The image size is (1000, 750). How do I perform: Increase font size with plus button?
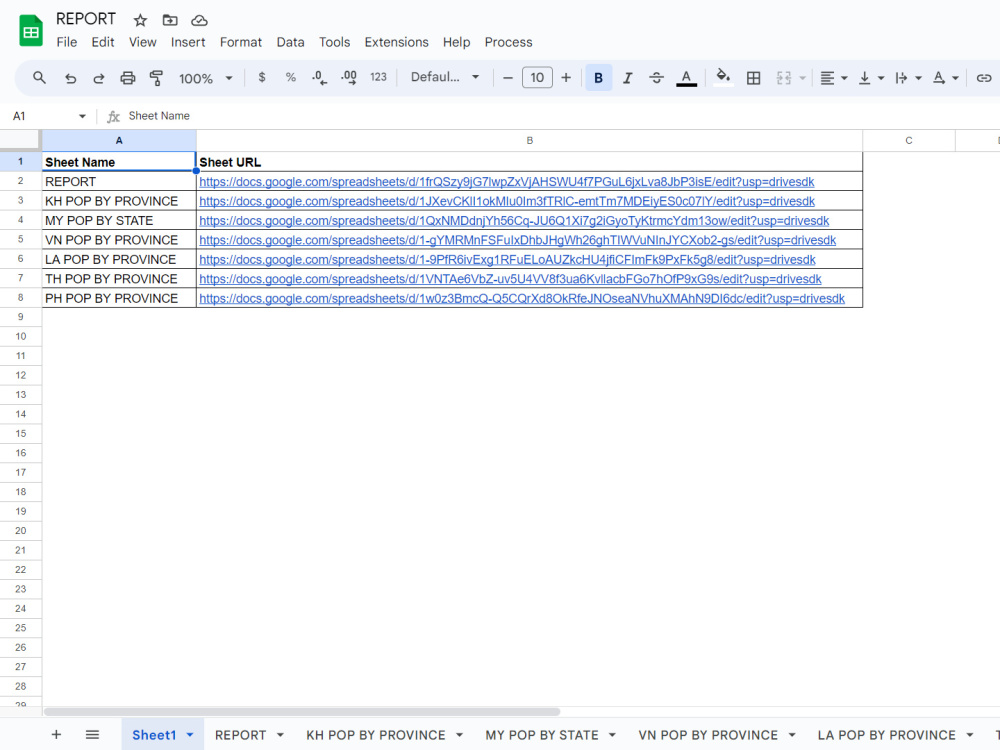(x=566, y=78)
